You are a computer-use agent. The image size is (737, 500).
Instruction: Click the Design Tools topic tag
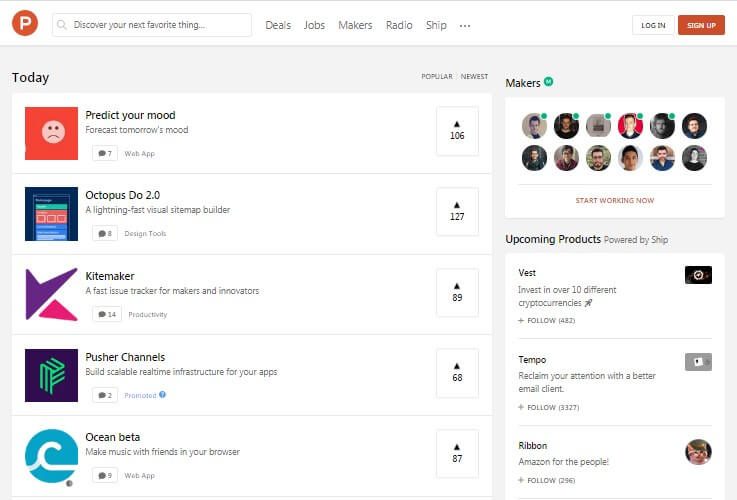pyautogui.click(x=145, y=234)
